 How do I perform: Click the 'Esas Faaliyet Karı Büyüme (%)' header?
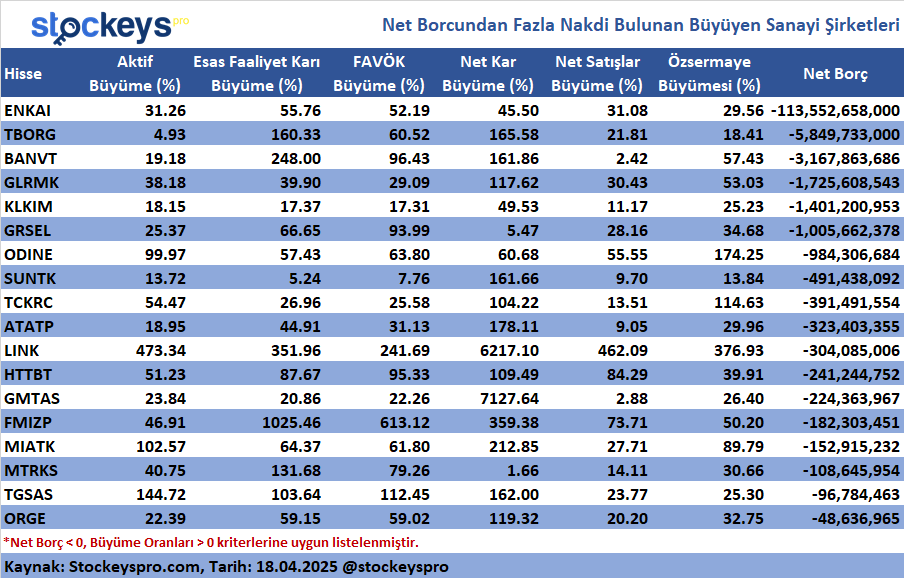tap(257, 74)
